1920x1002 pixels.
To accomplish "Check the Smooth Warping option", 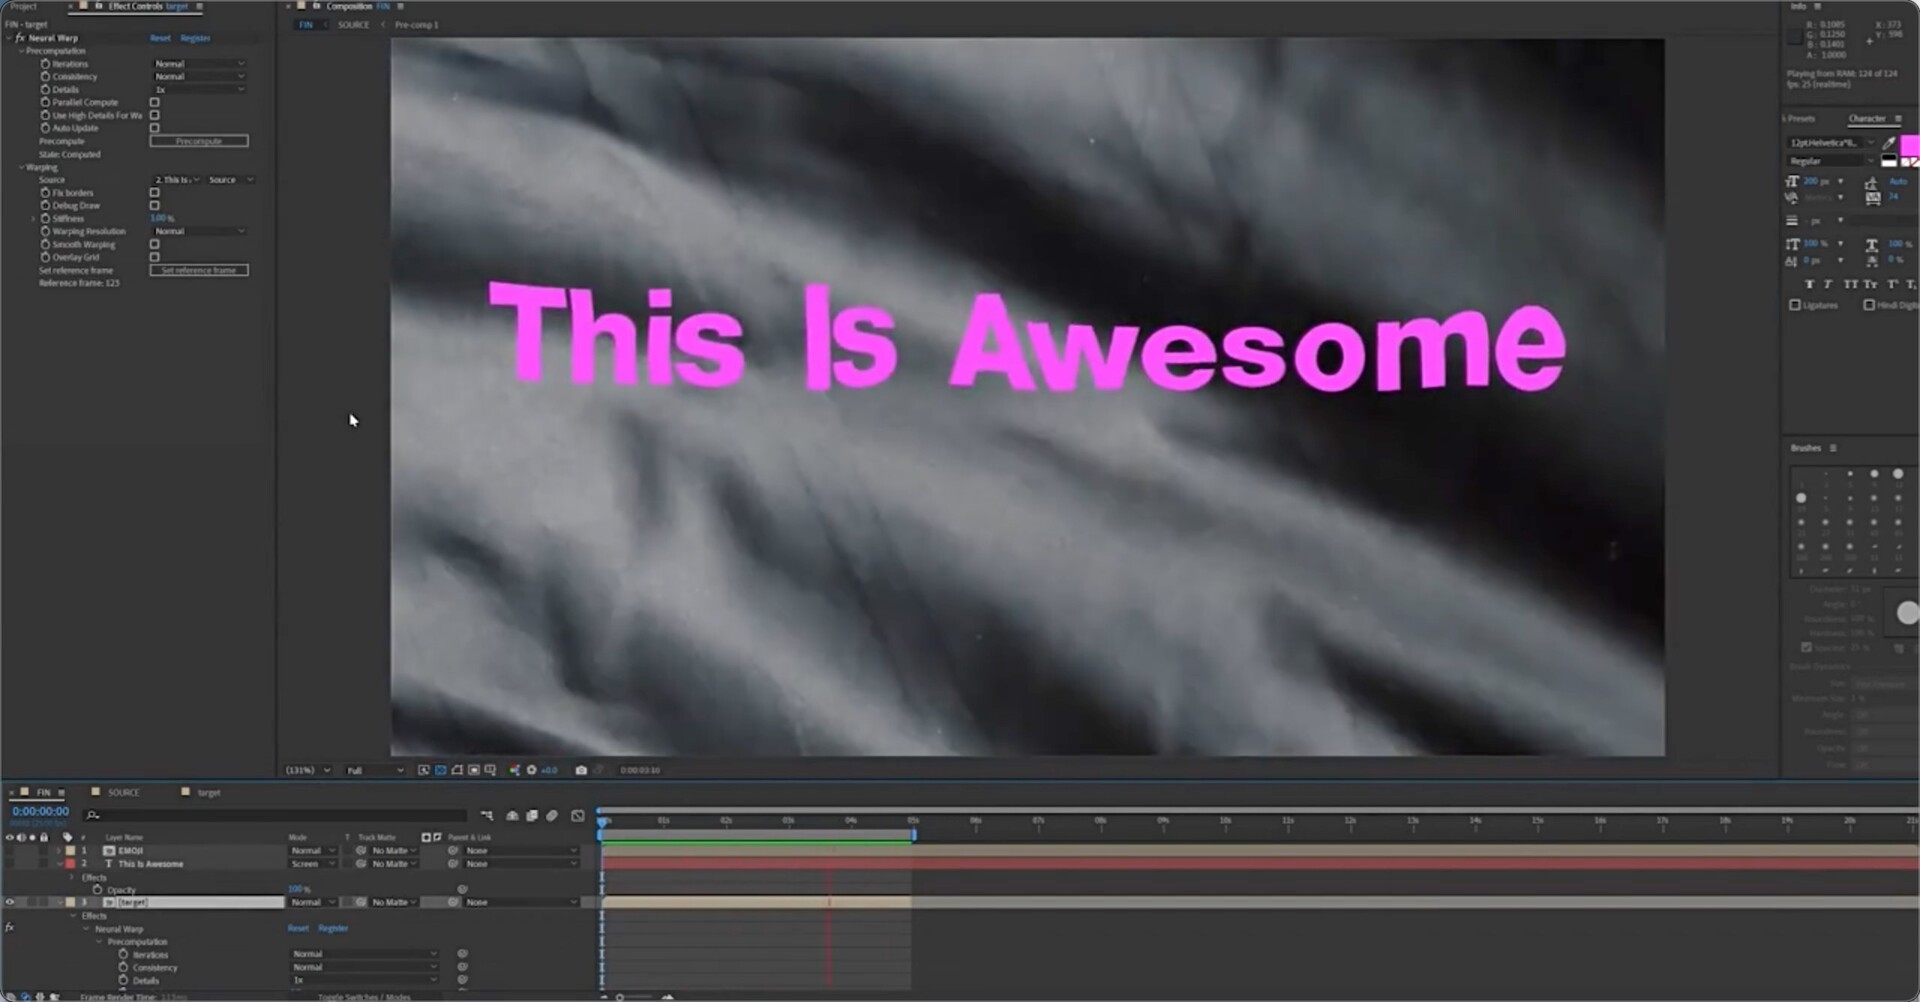I will click(154, 244).
